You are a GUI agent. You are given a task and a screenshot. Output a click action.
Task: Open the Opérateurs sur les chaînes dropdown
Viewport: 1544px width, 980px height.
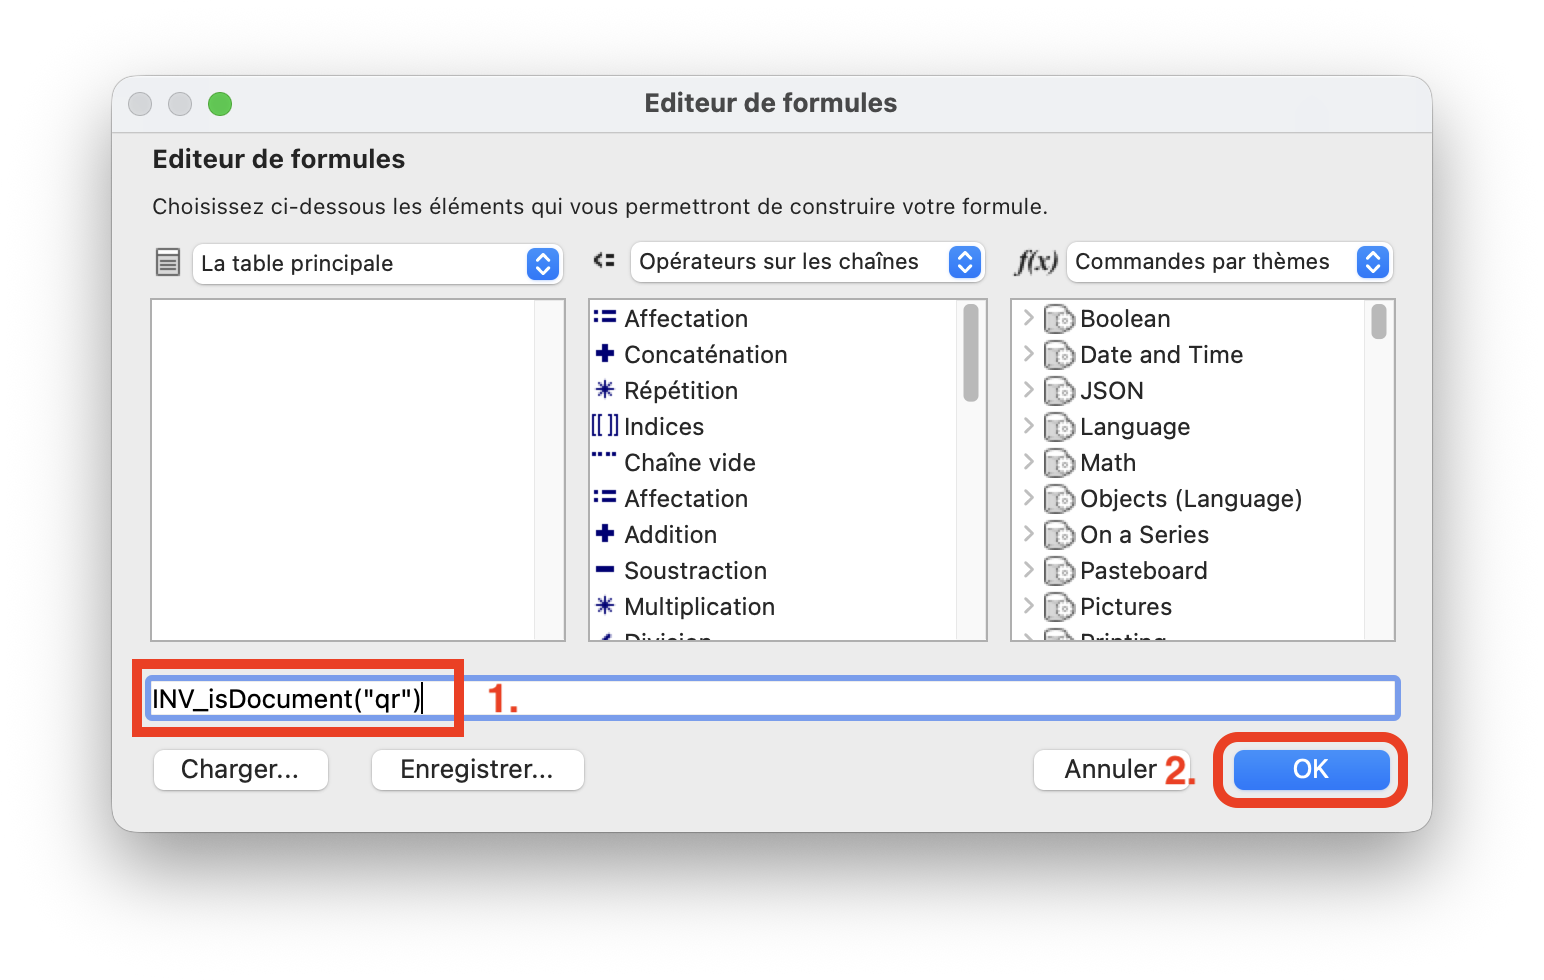tap(807, 262)
